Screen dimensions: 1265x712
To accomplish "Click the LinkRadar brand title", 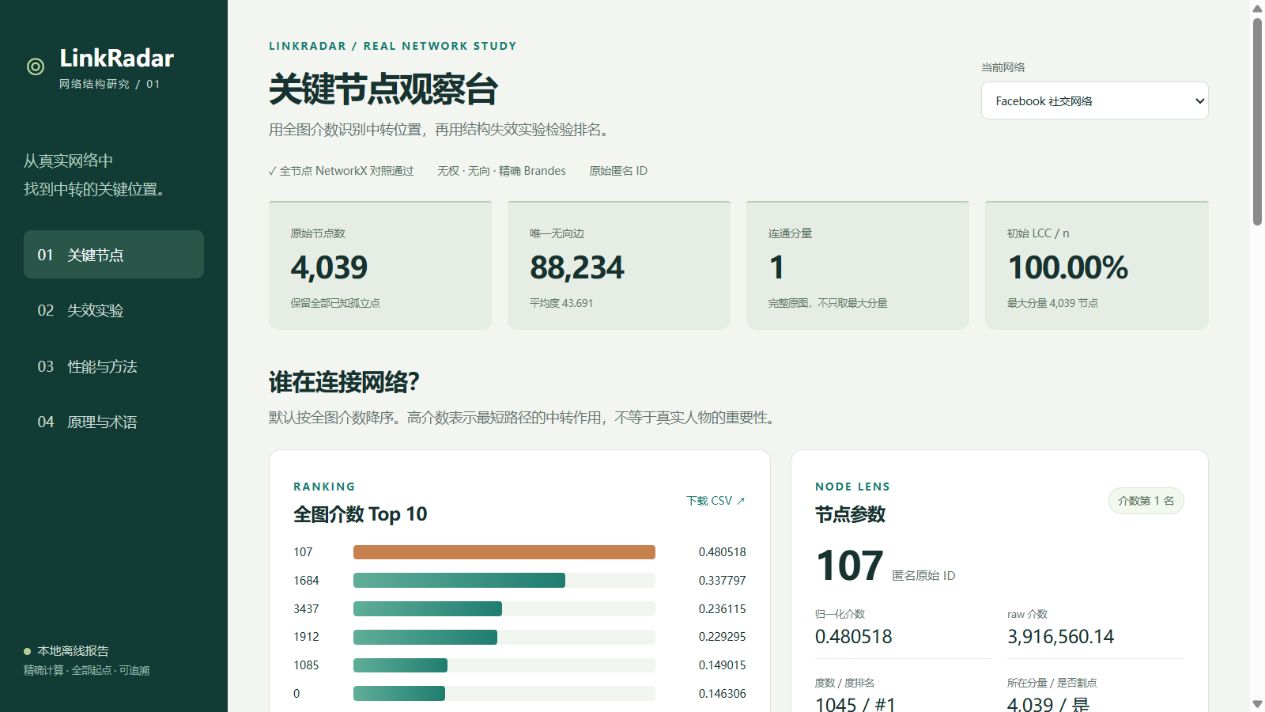I will 117,59.
